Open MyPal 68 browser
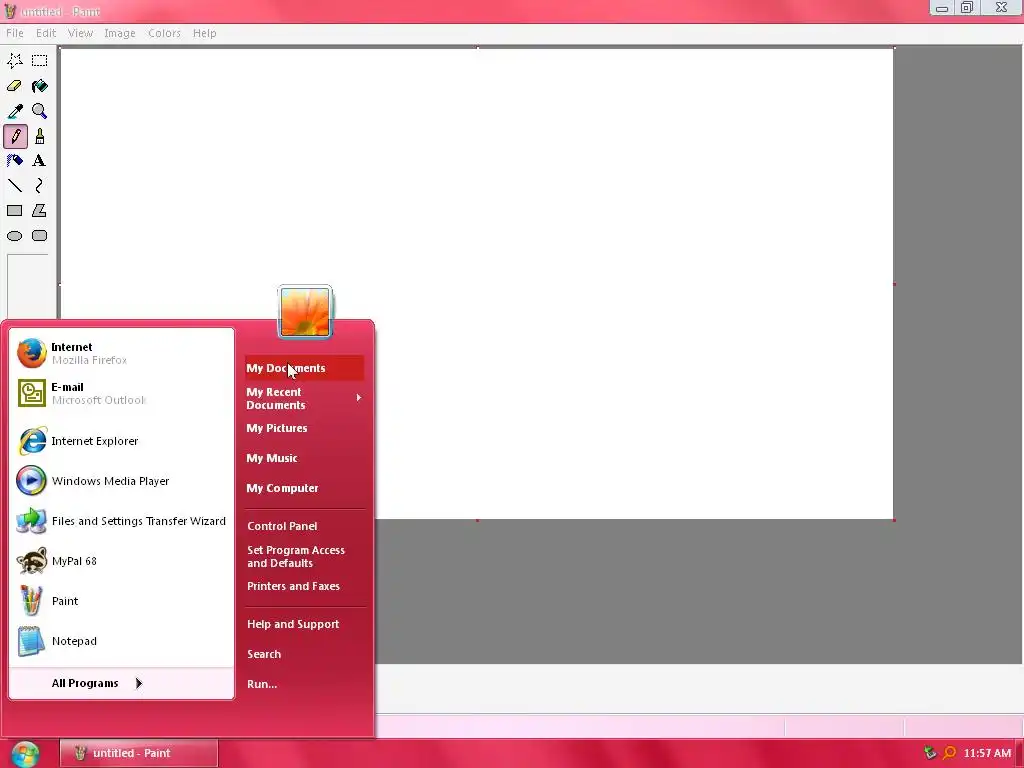Screen dimensions: 1024x768 click(x=121, y=561)
